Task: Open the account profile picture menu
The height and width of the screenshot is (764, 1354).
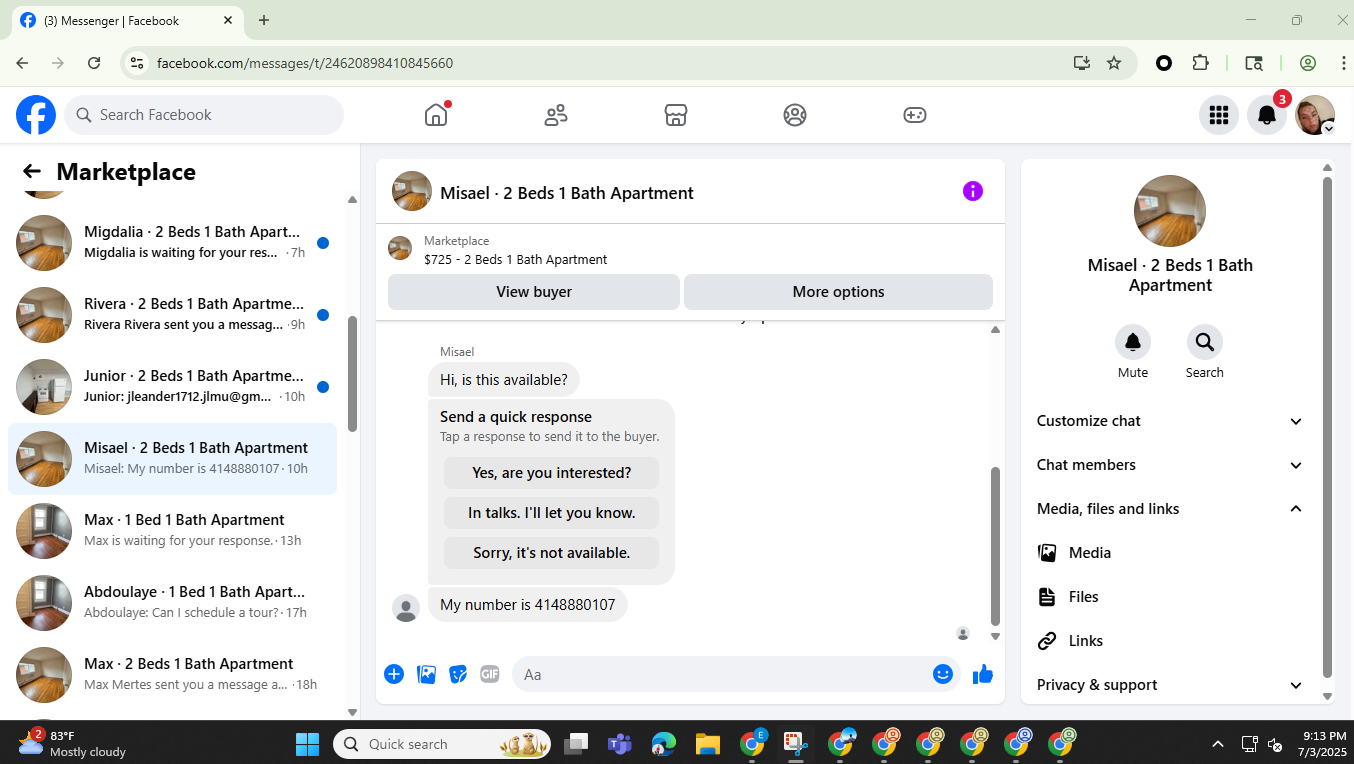Action: pos(1315,115)
